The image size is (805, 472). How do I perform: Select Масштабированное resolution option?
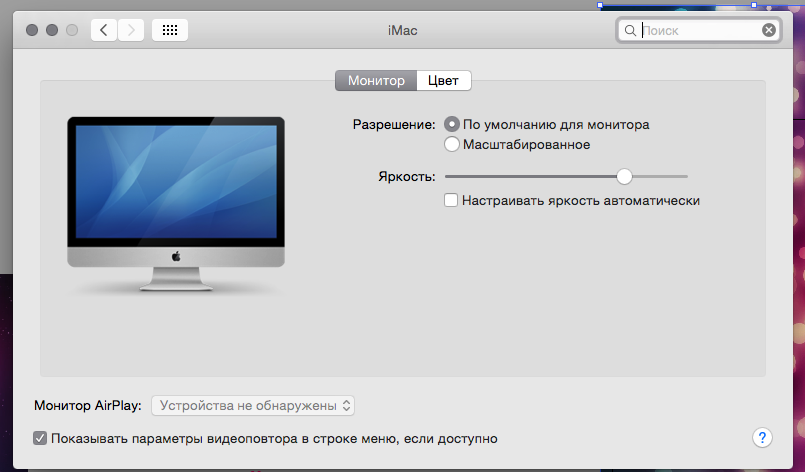[452, 144]
